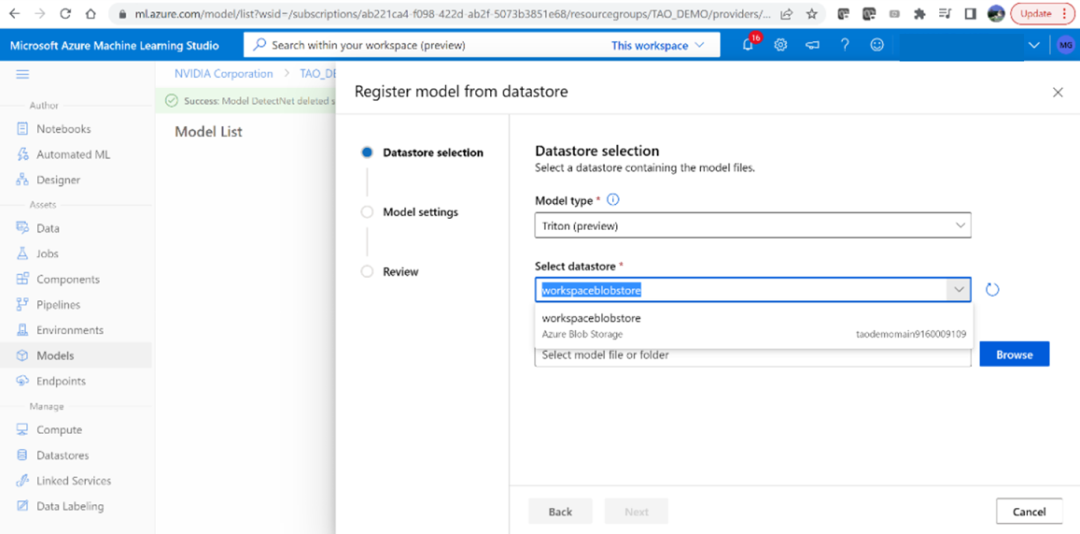The width and height of the screenshot is (1080, 534).
Task: Click the Select model file input
Action: tap(753, 355)
